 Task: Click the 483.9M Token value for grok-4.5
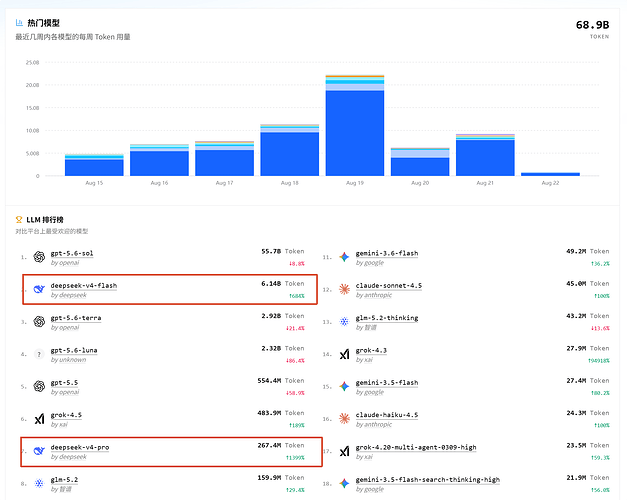(281, 413)
